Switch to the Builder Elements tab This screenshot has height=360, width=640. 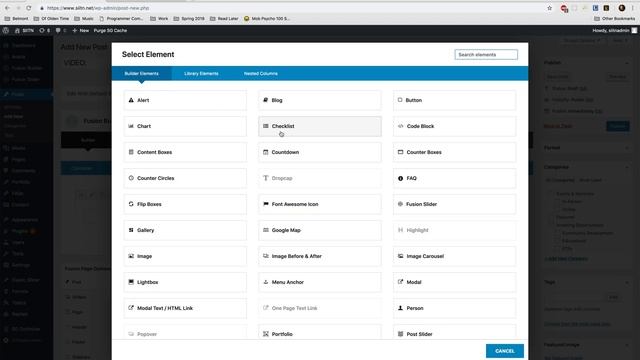point(142,73)
